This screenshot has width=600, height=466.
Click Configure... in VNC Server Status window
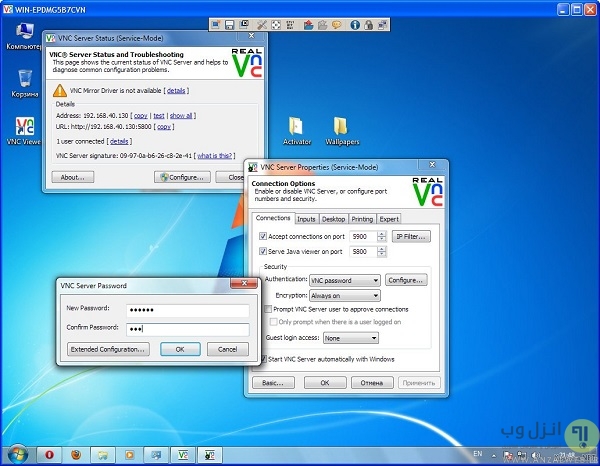pyautogui.click(x=182, y=177)
